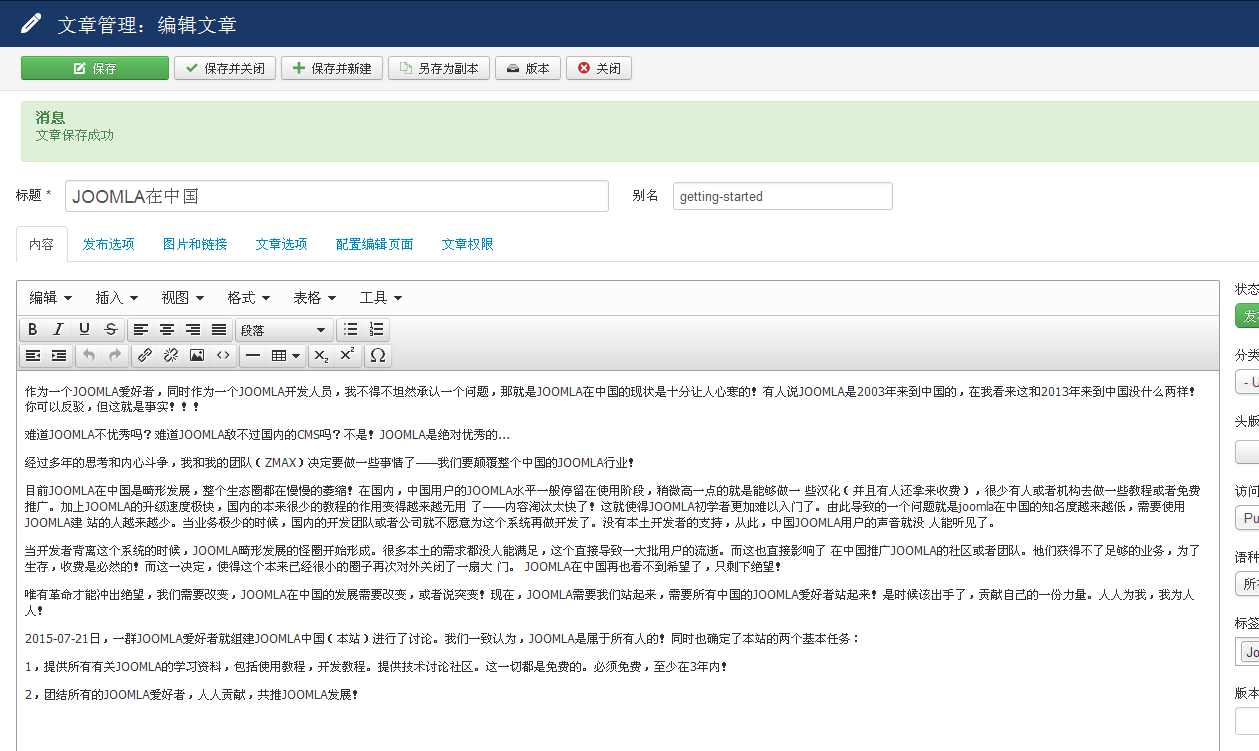Open the HTML source code view
This screenshot has height=751, width=1259.
click(x=223, y=355)
